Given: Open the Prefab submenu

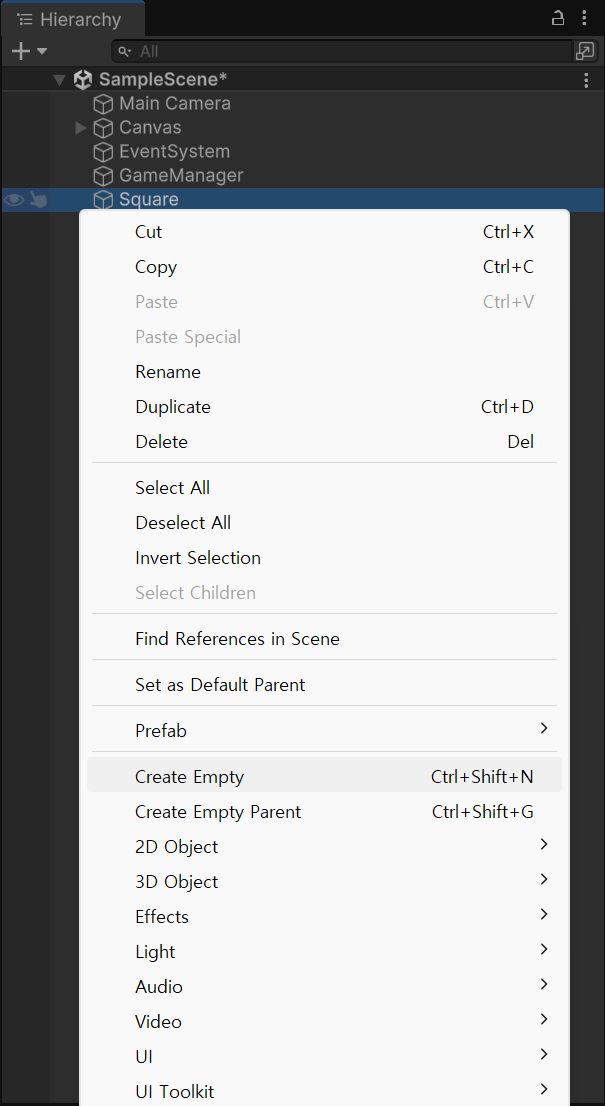Looking at the screenshot, I should click(324, 731).
